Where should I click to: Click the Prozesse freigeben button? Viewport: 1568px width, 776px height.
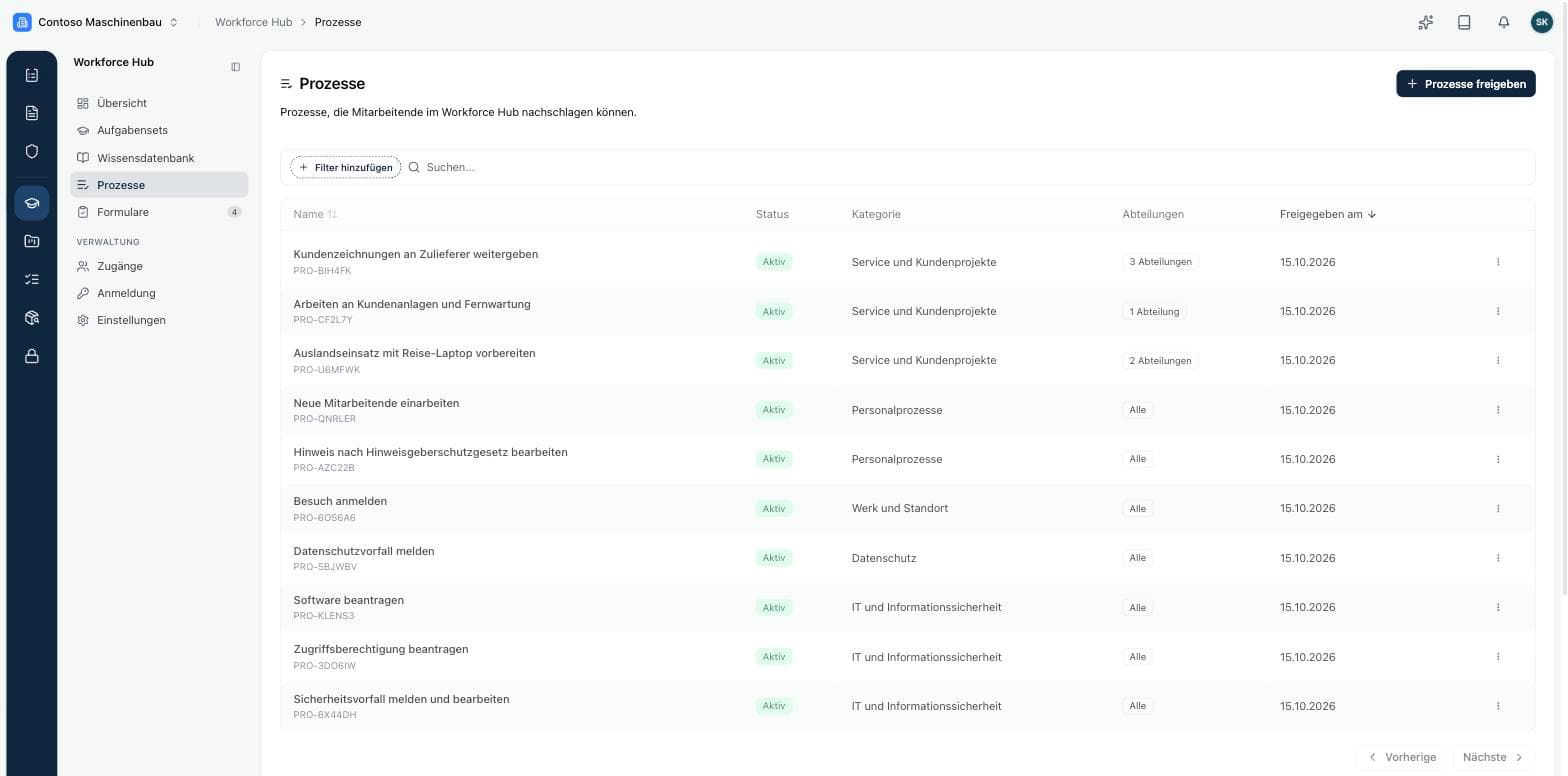click(1465, 84)
